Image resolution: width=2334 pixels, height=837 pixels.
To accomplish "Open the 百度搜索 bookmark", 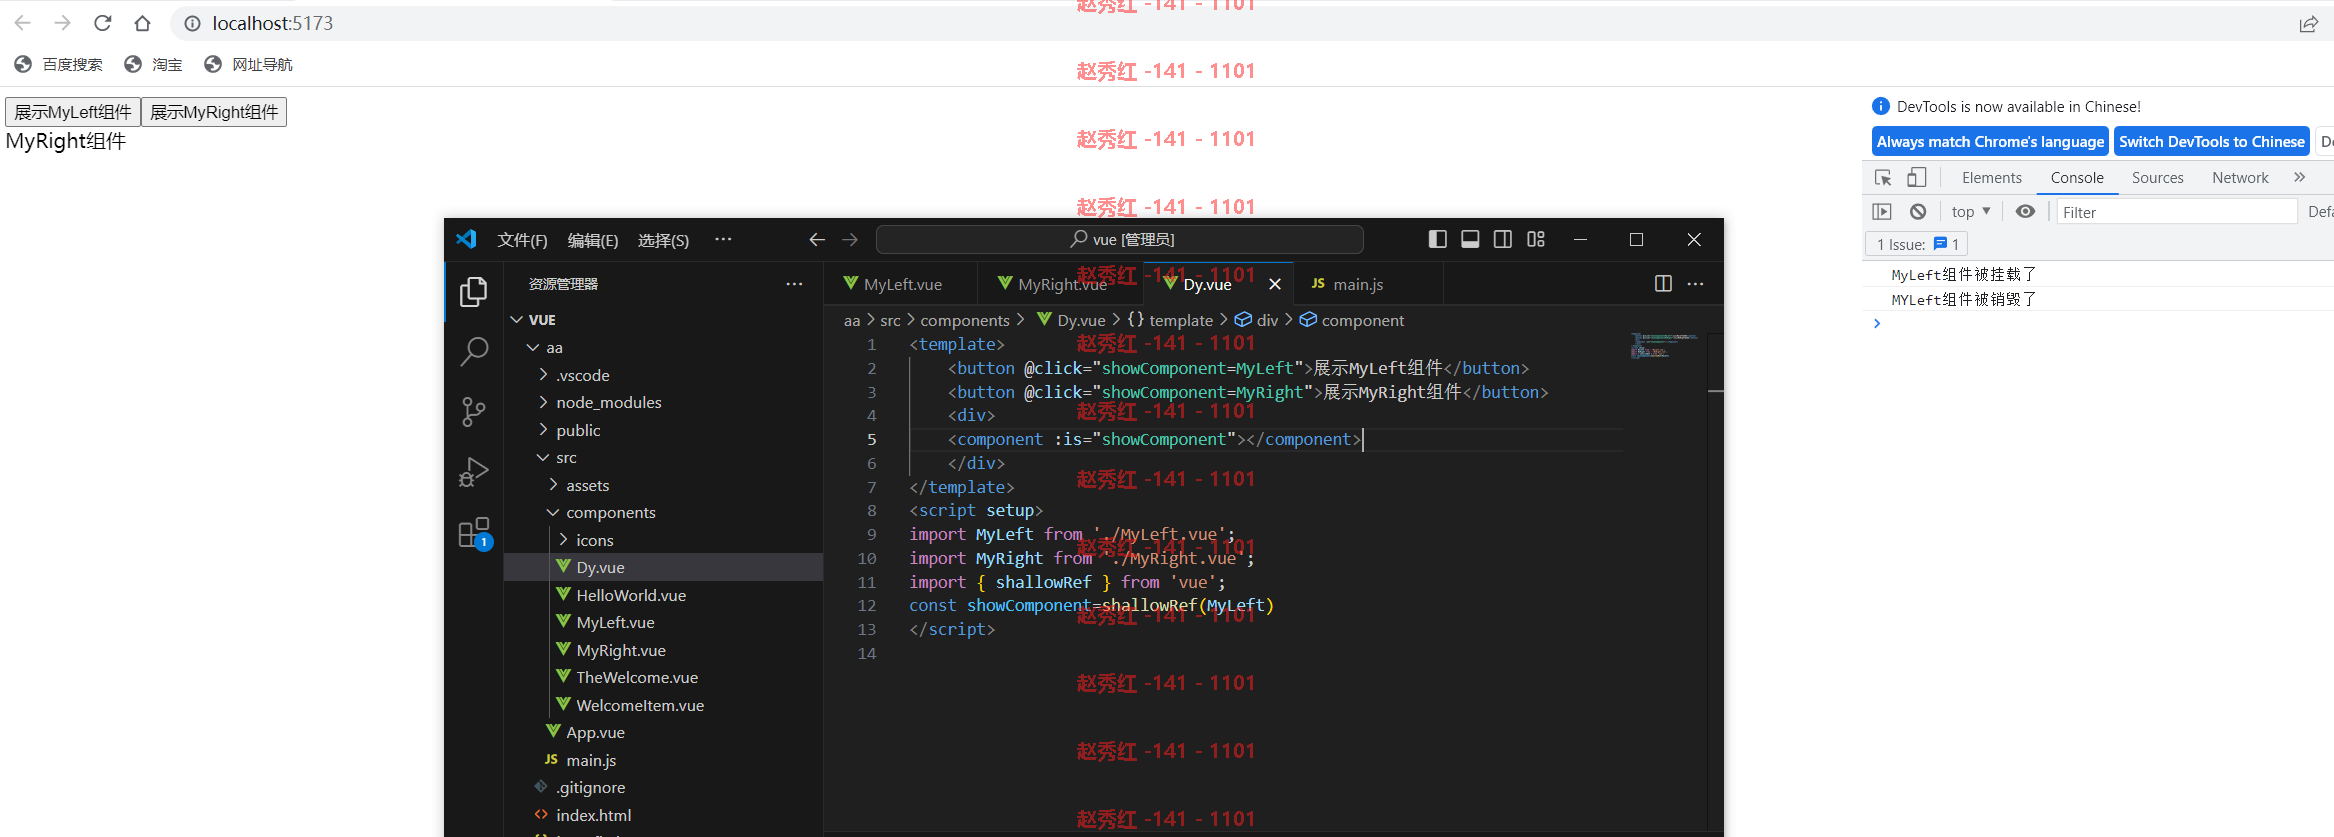I will coord(59,64).
